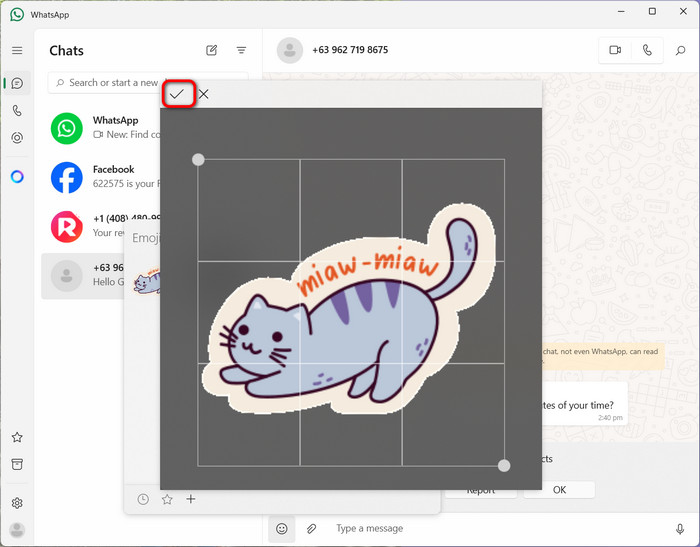Show starred messages from the sidebar
The height and width of the screenshot is (547, 700).
[17, 437]
